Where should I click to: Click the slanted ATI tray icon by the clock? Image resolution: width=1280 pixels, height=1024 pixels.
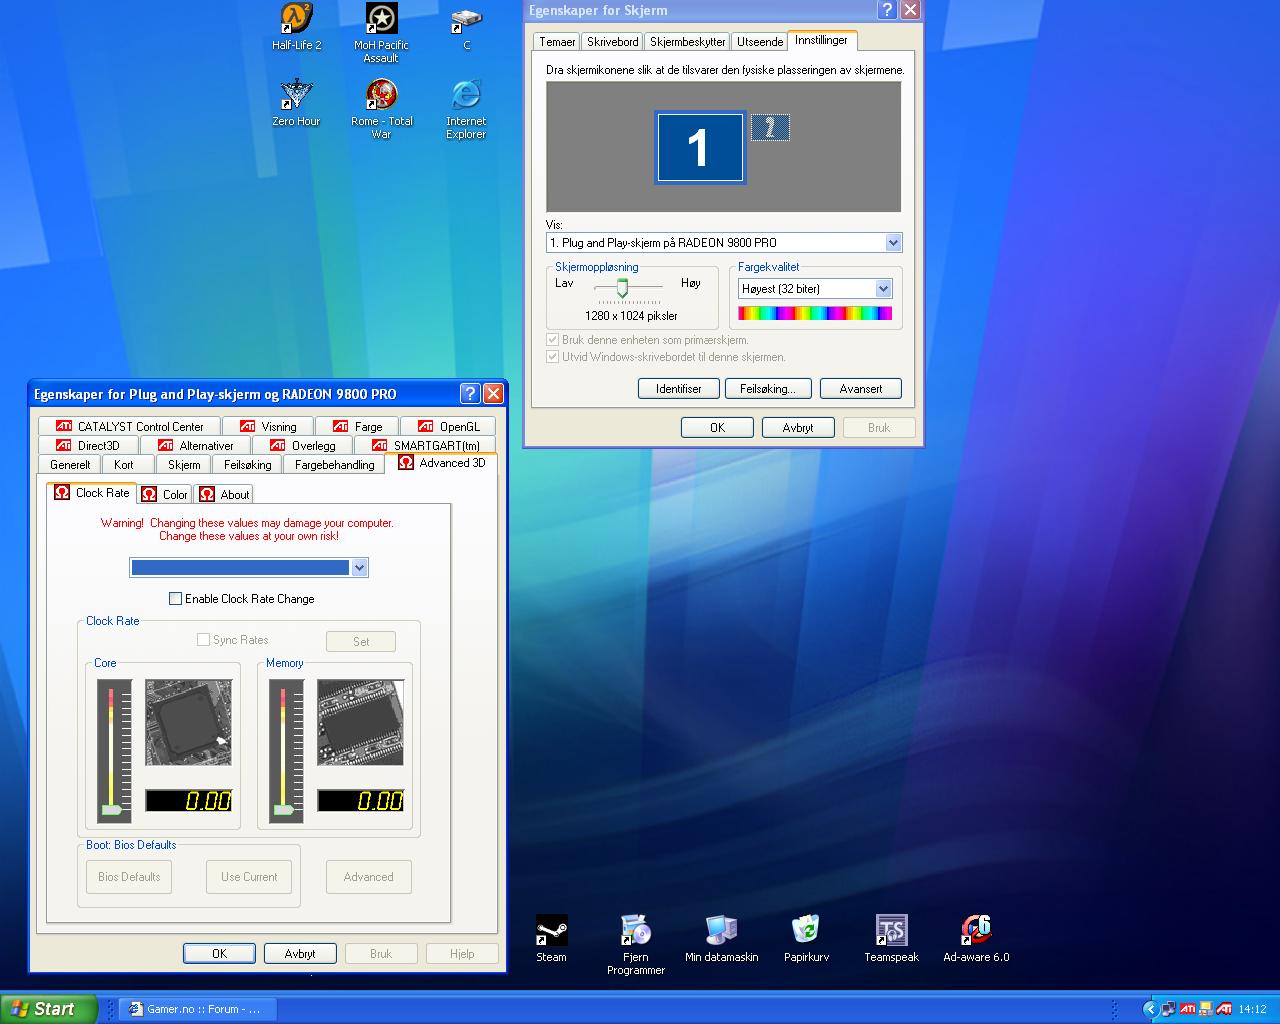point(1223,1009)
